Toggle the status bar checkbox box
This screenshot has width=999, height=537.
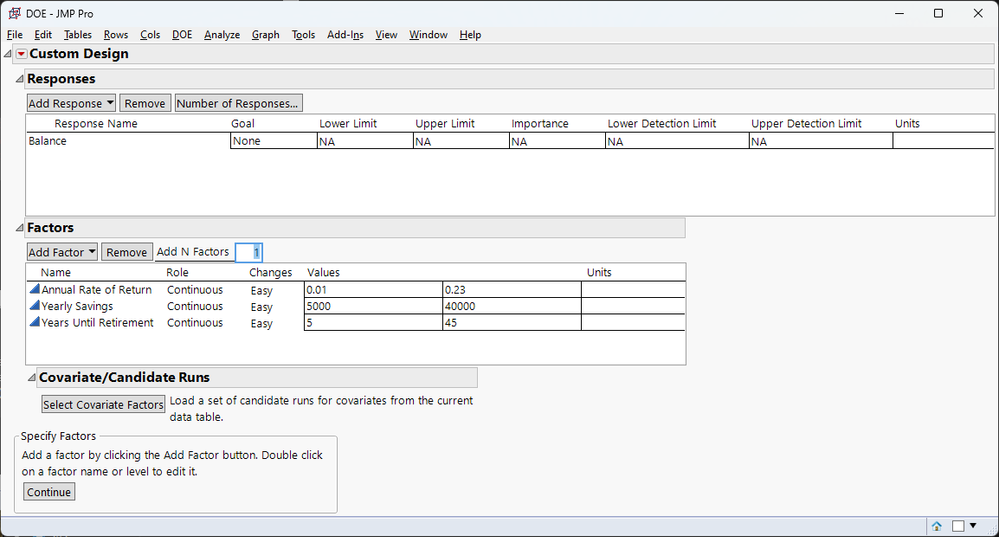tap(958, 525)
